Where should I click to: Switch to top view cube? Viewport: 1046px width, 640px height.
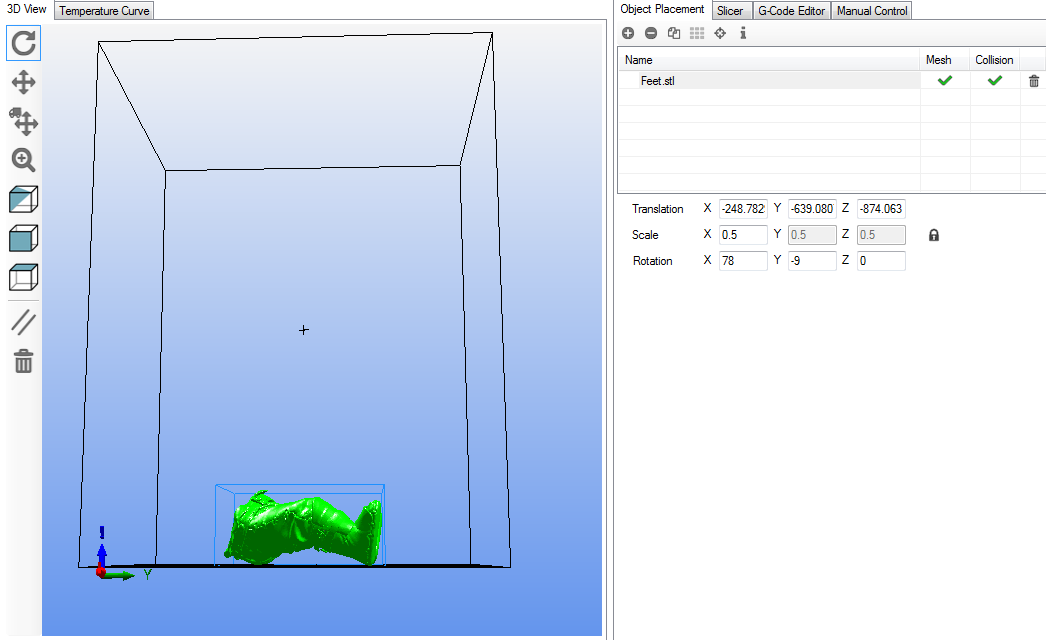tap(24, 277)
